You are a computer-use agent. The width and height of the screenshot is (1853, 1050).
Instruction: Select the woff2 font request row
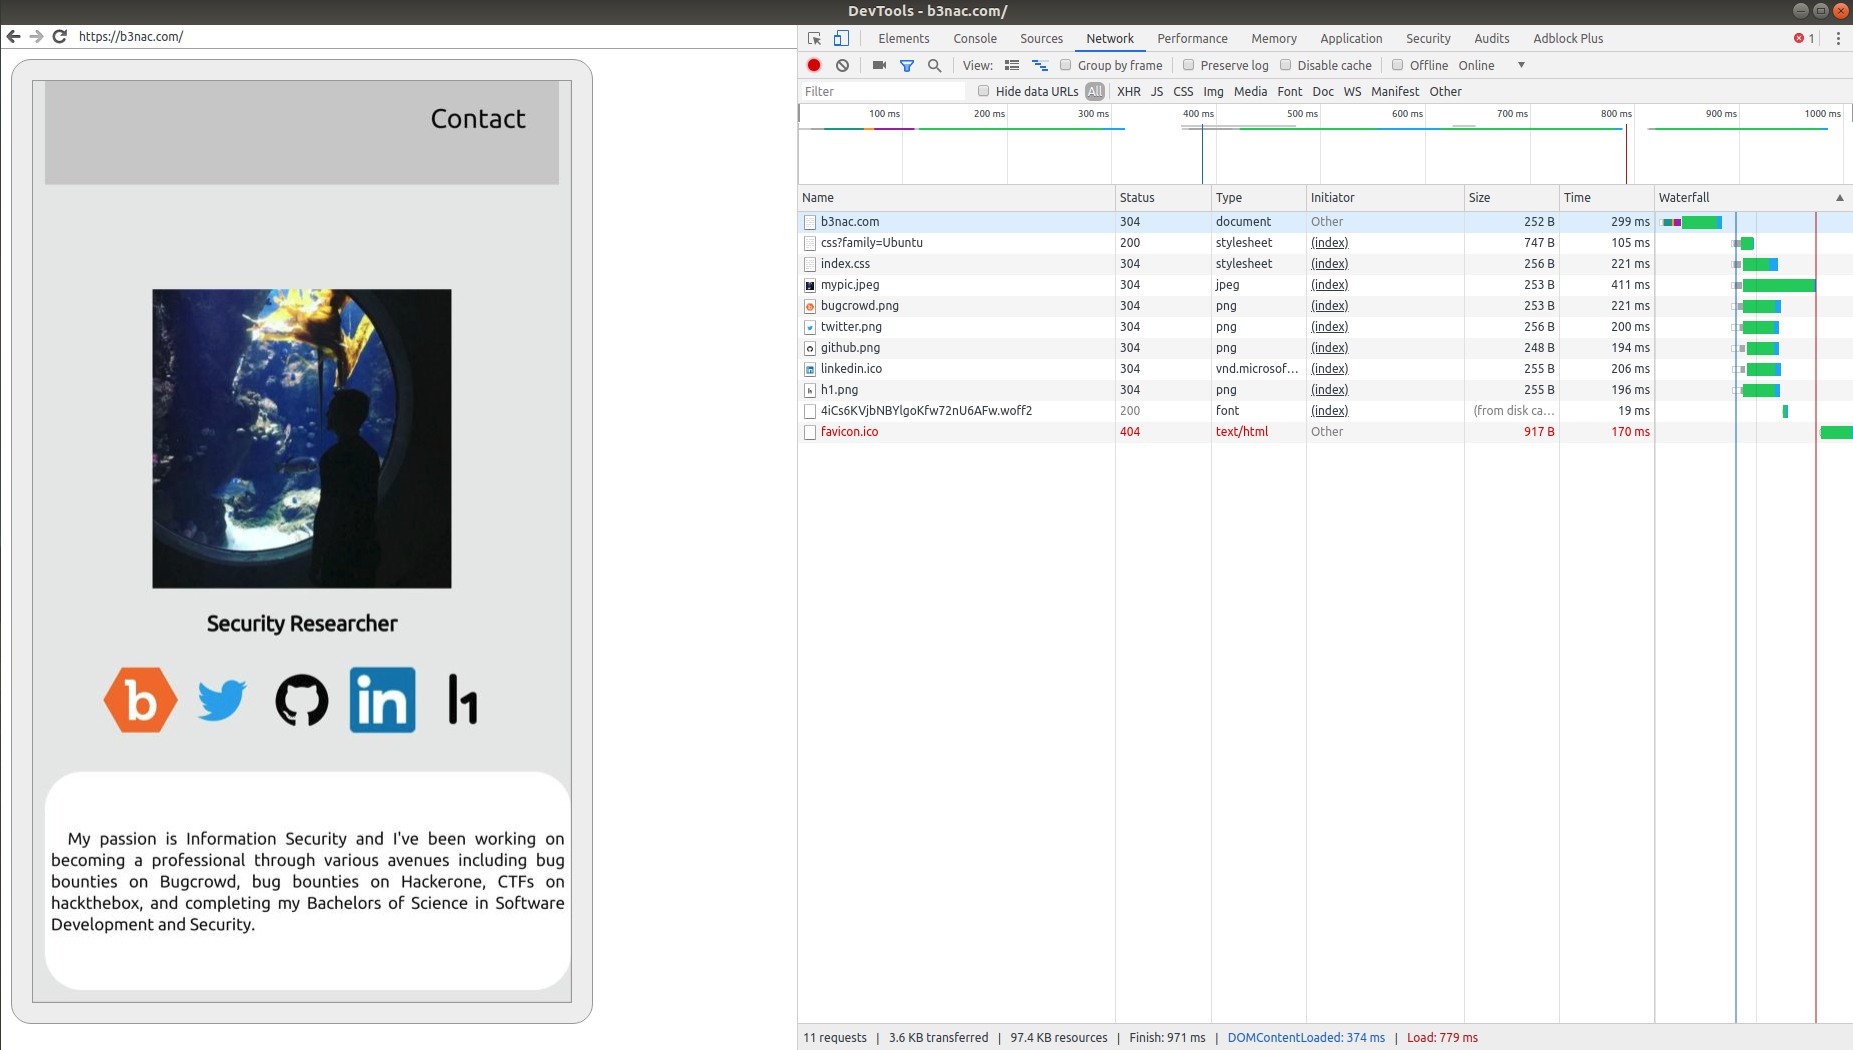(1325, 411)
